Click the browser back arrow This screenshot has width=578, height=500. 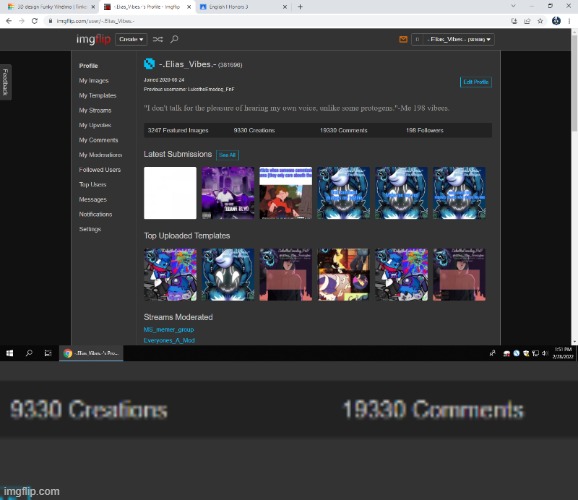click(x=9, y=21)
